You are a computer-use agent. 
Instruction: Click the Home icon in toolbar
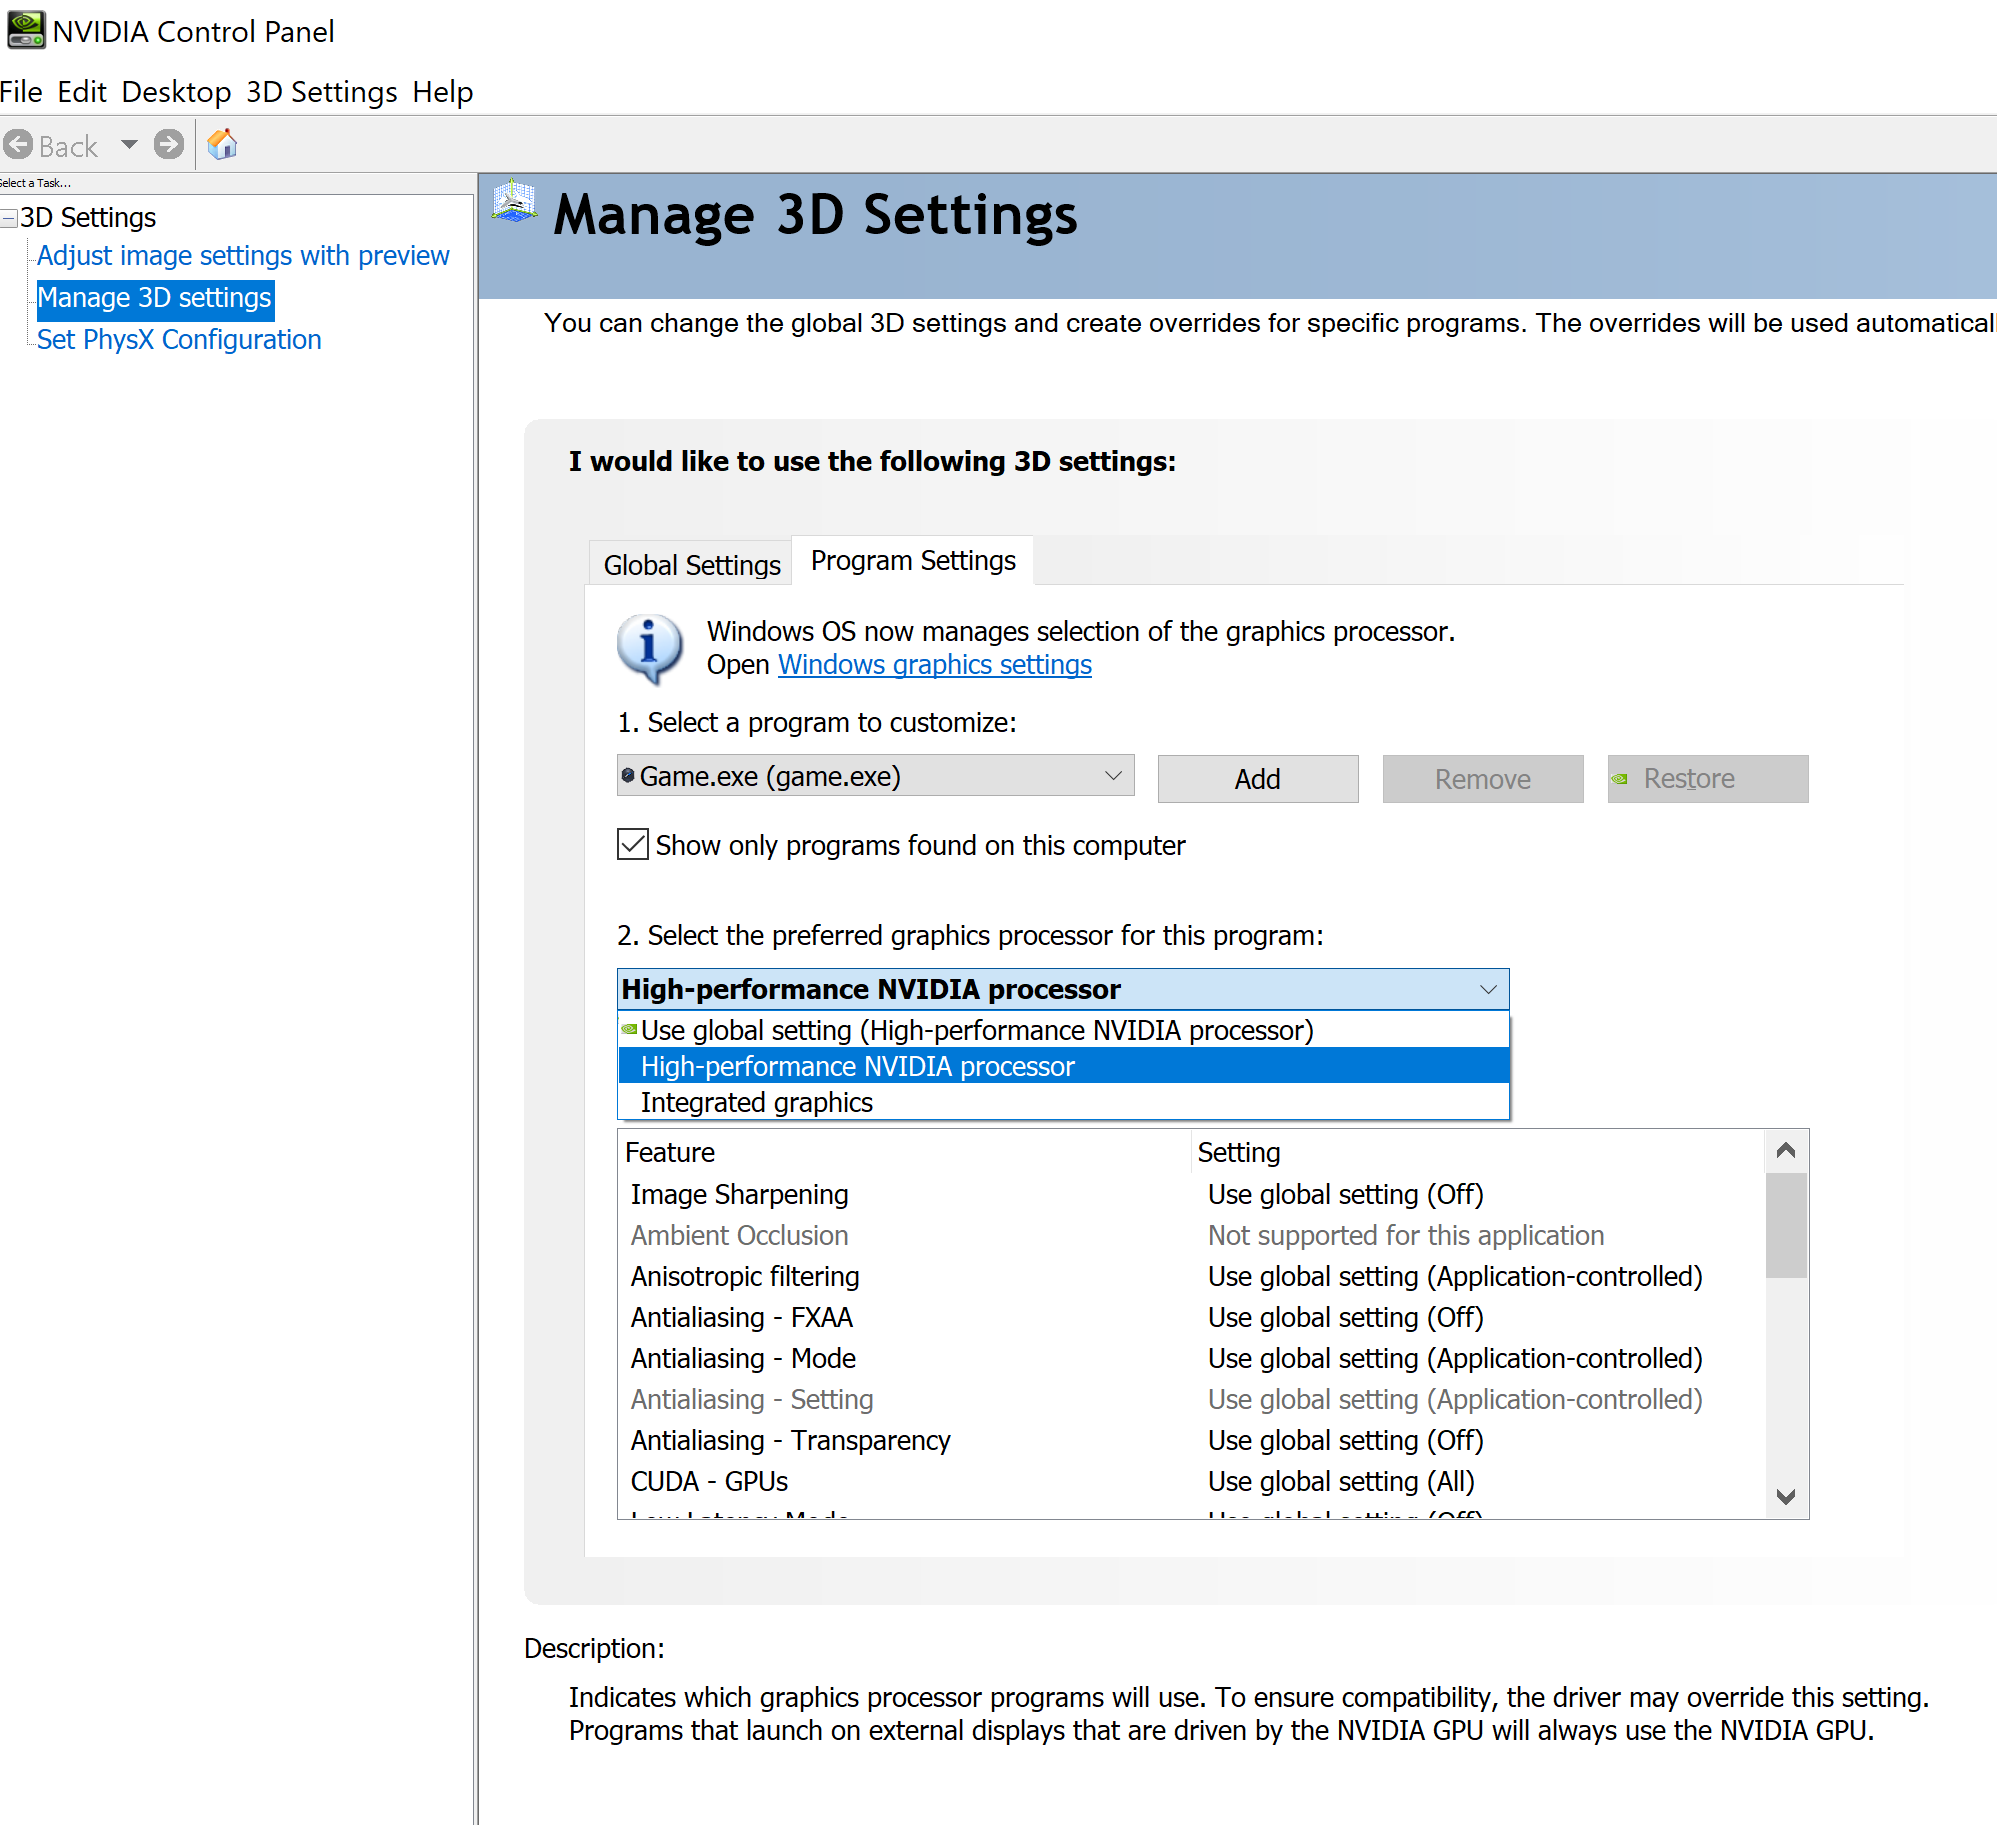click(222, 145)
